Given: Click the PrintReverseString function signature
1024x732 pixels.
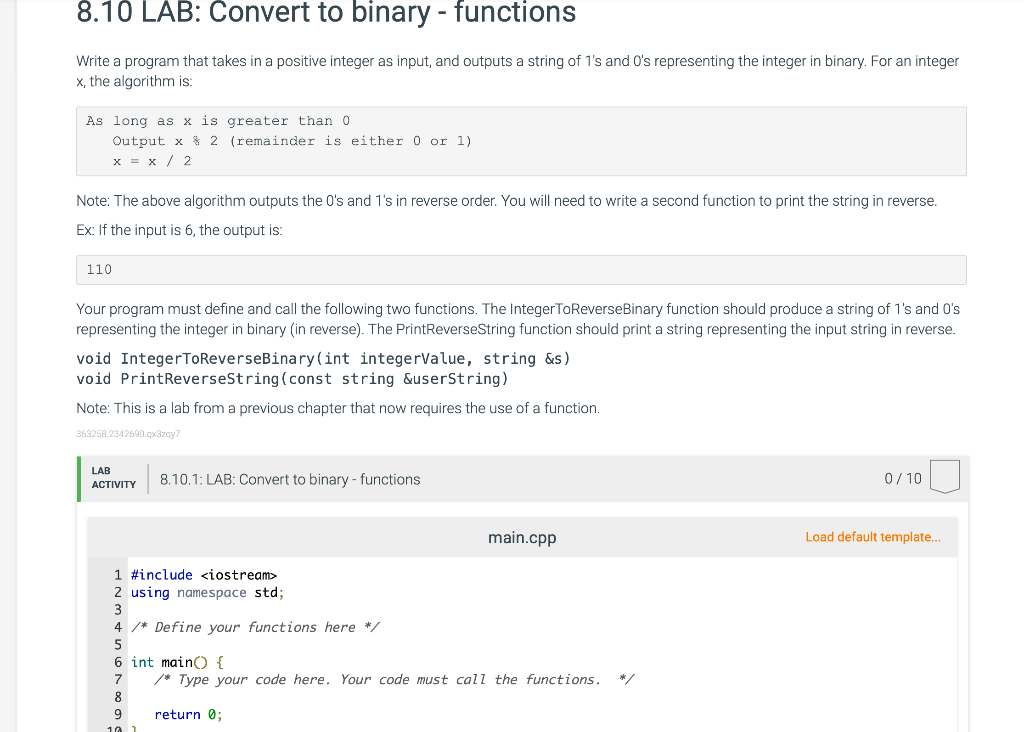Looking at the screenshot, I should coord(292,379).
